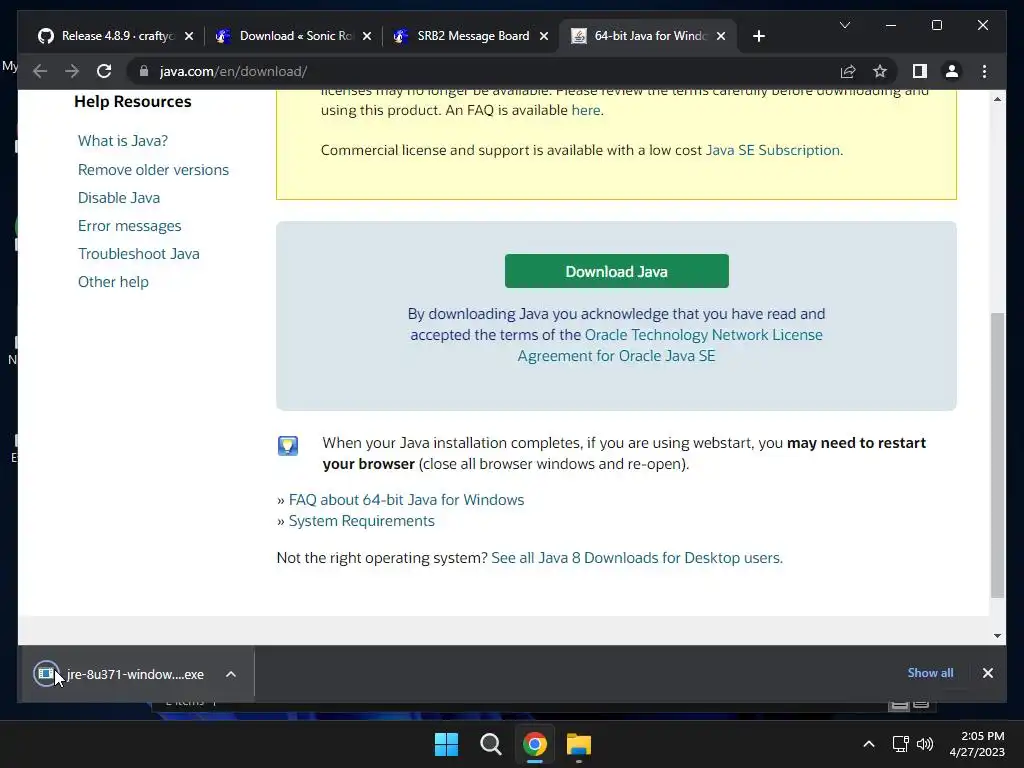1024x768 pixels.
Task: Switch to Release 4.8.9 GitHub tab
Action: (116, 36)
